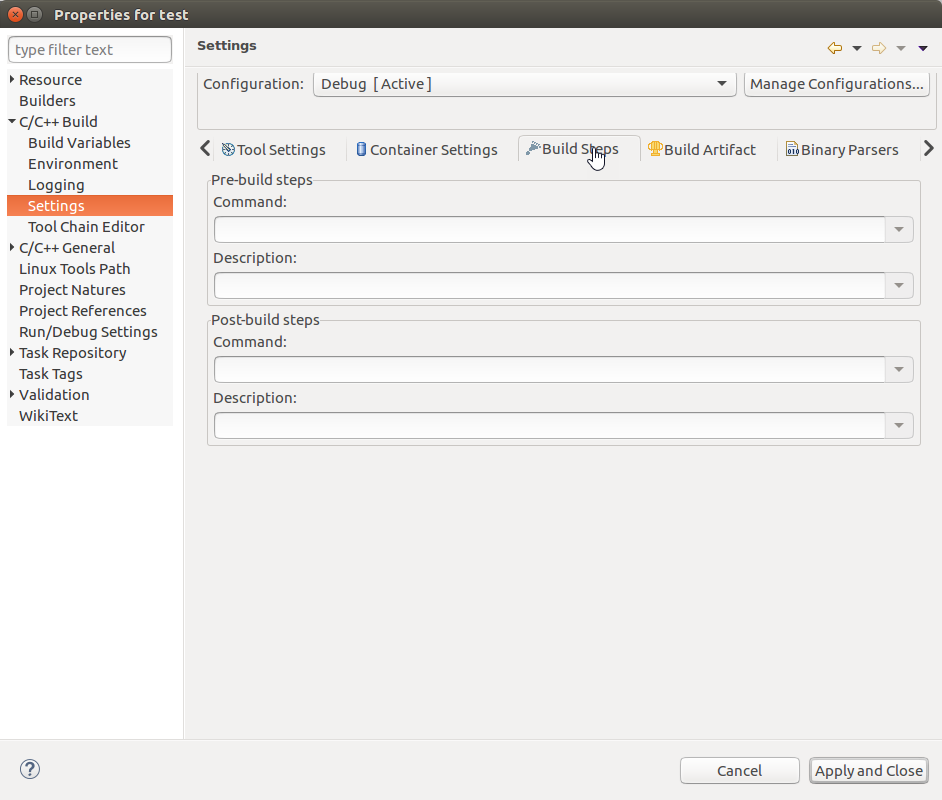Select Task Tags in the tree
The image size is (942, 800).
tap(51, 374)
